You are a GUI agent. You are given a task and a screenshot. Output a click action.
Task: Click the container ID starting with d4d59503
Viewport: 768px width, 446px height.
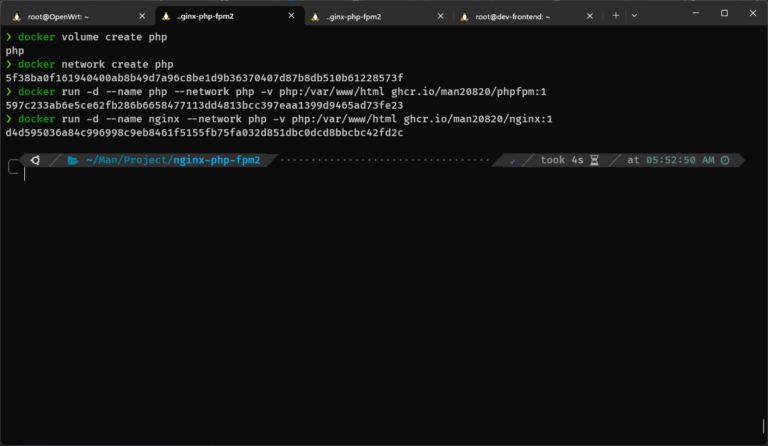coord(204,133)
